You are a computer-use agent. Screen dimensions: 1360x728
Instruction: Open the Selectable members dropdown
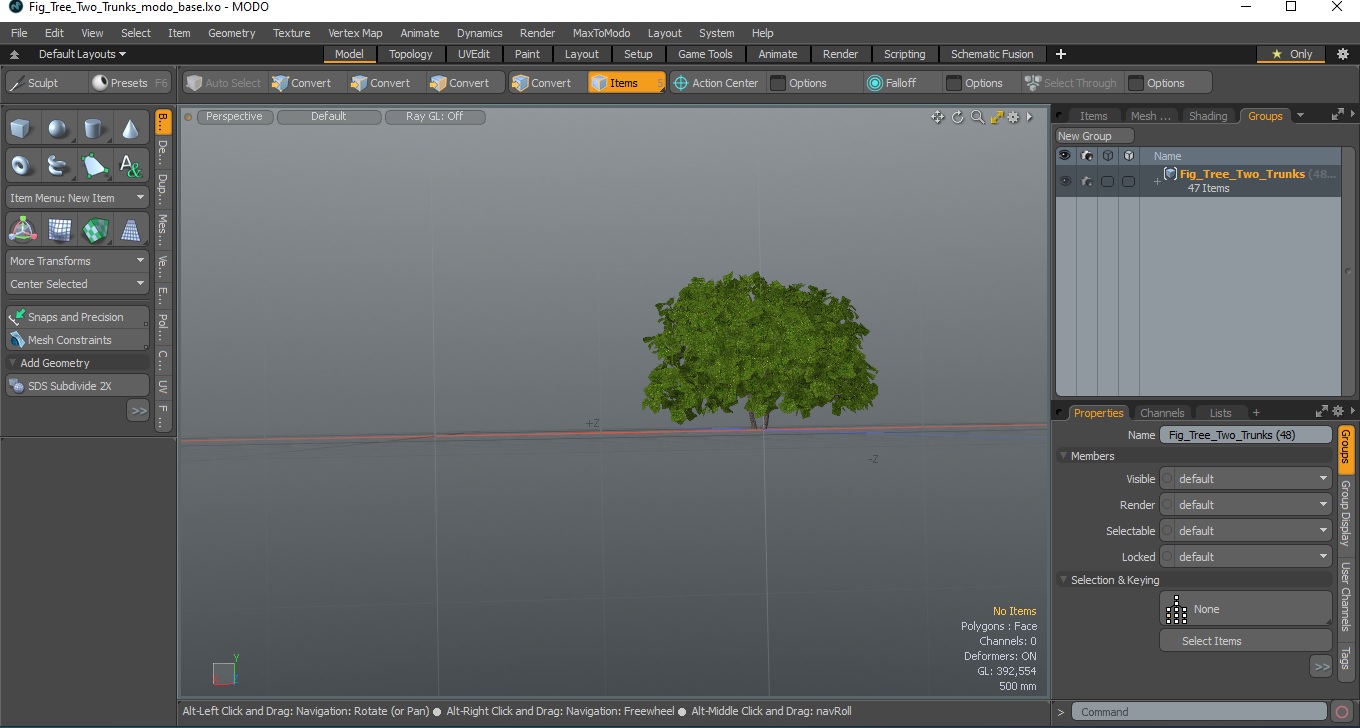[x=1246, y=531]
